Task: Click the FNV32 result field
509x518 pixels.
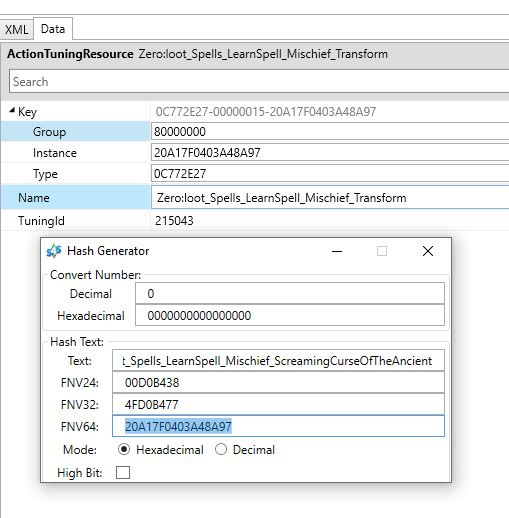Action: pyautogui.click(x=278, y=404)
